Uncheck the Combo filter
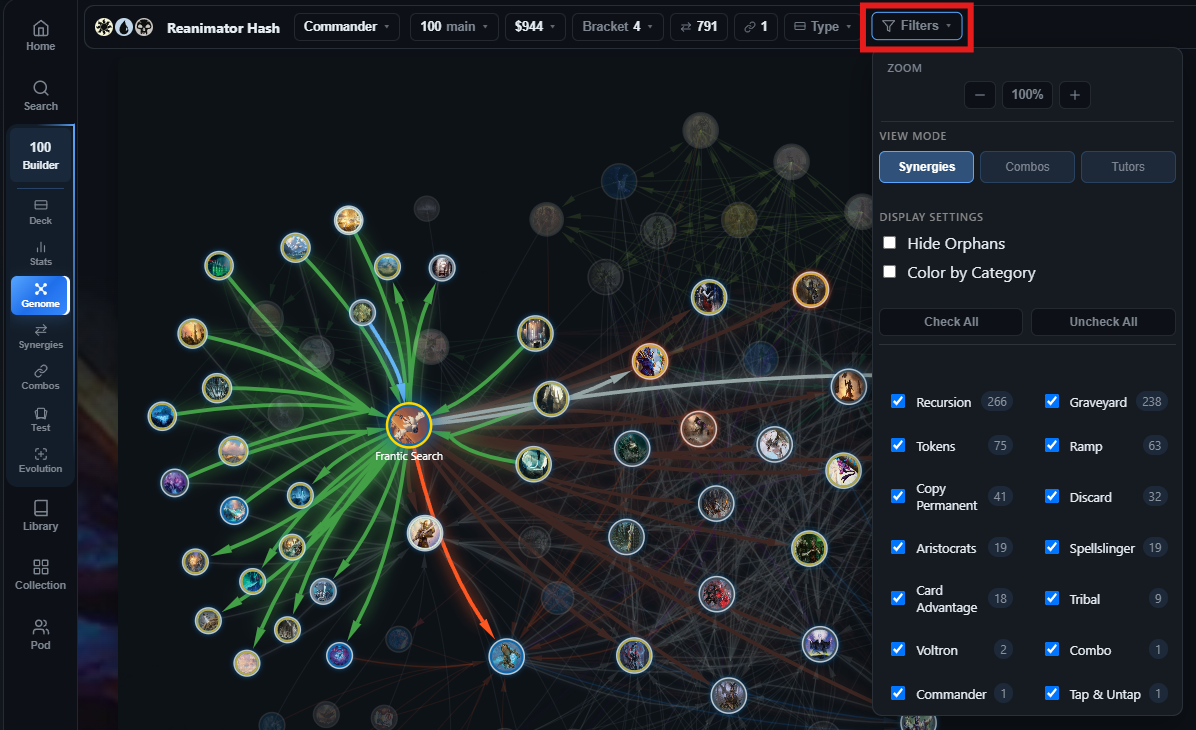 click(1052, 650)
